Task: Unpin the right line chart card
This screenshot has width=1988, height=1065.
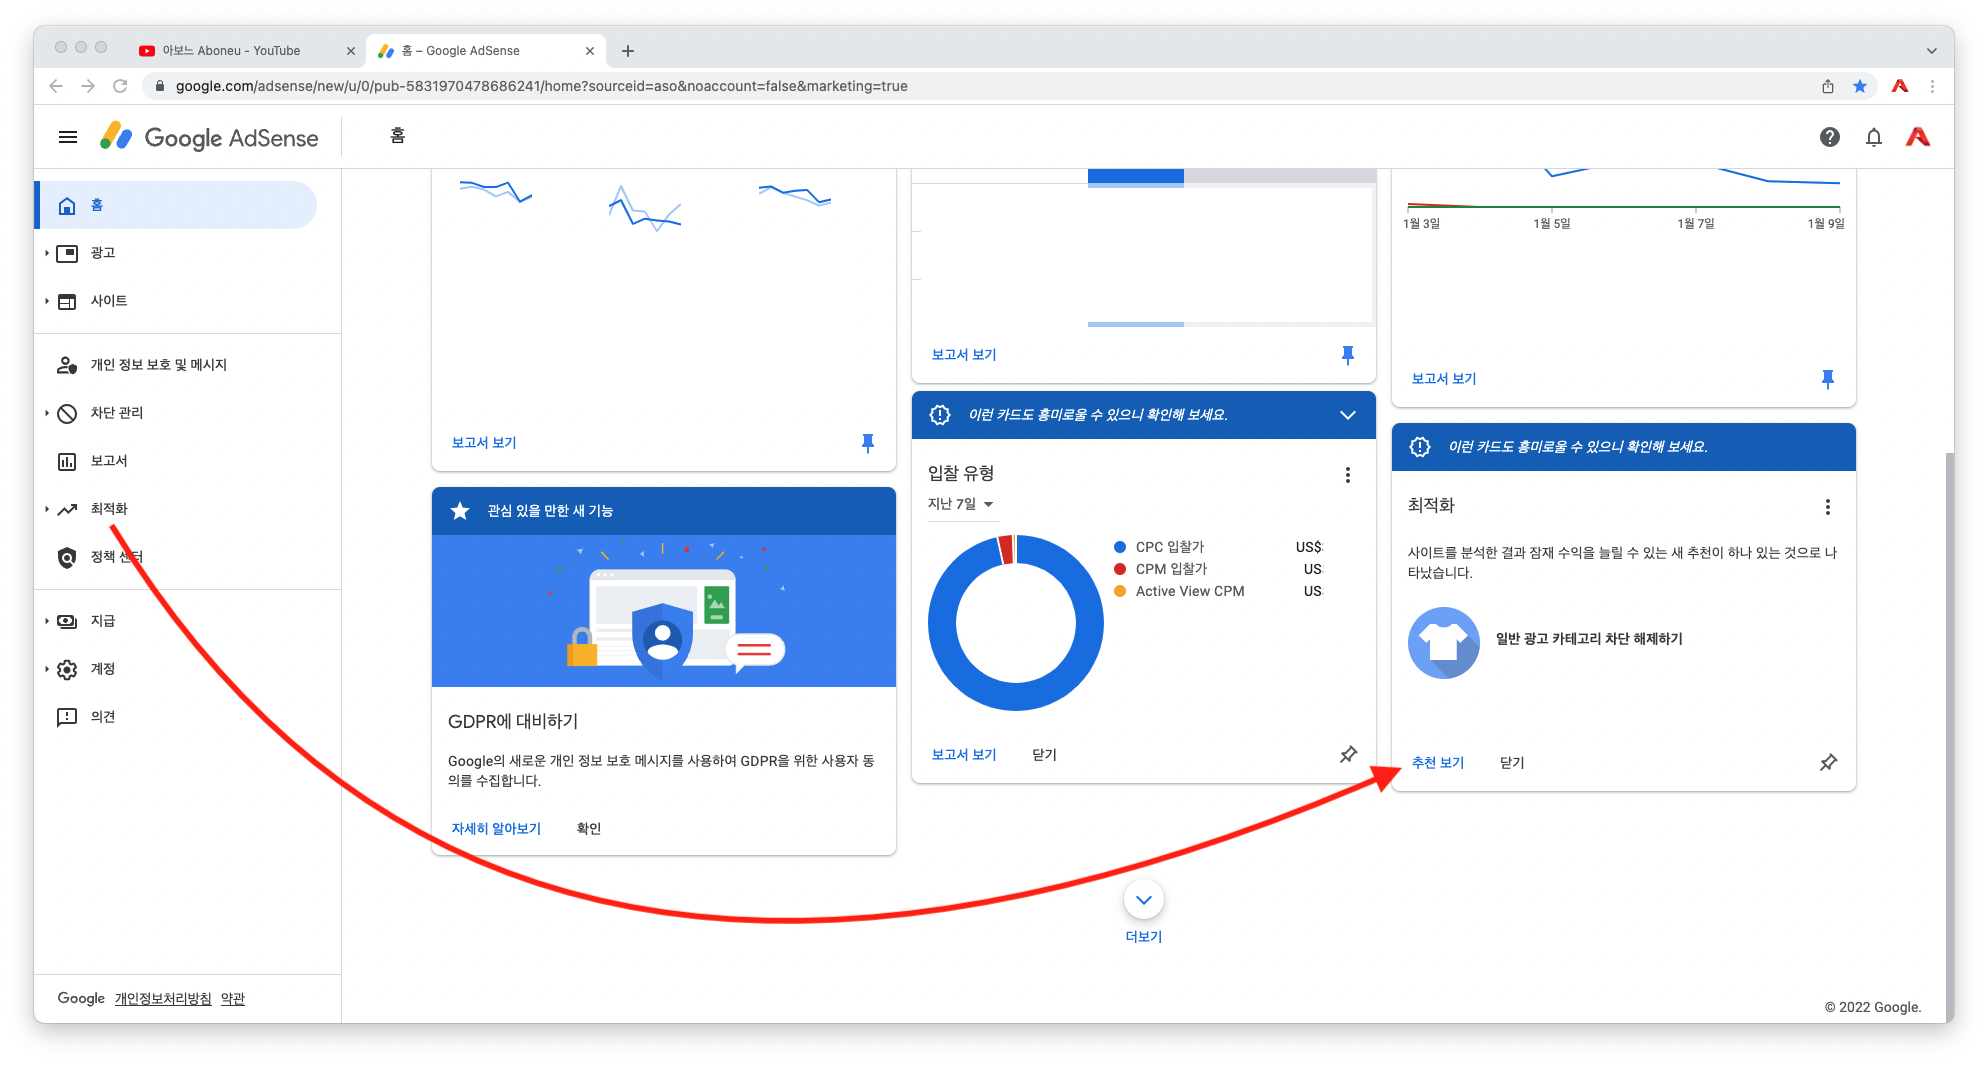Action: point(1828,379)
